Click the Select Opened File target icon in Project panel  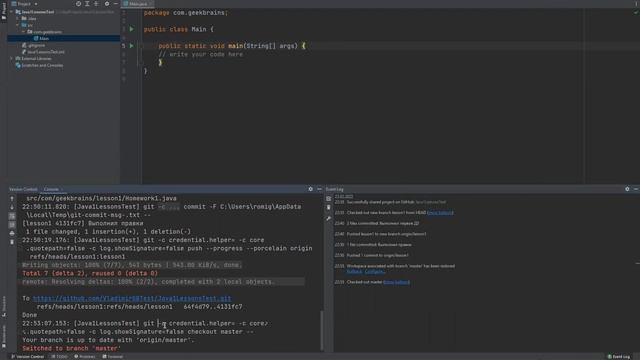pos(78,4)
